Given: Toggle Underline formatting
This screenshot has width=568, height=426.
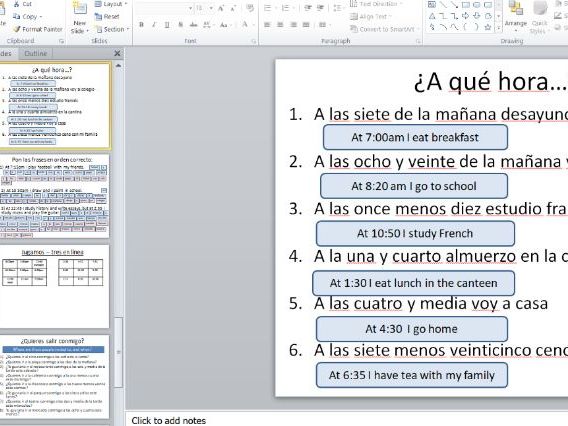Looking at the screenshot, I should pyautogui.click(x=167, y=25).
